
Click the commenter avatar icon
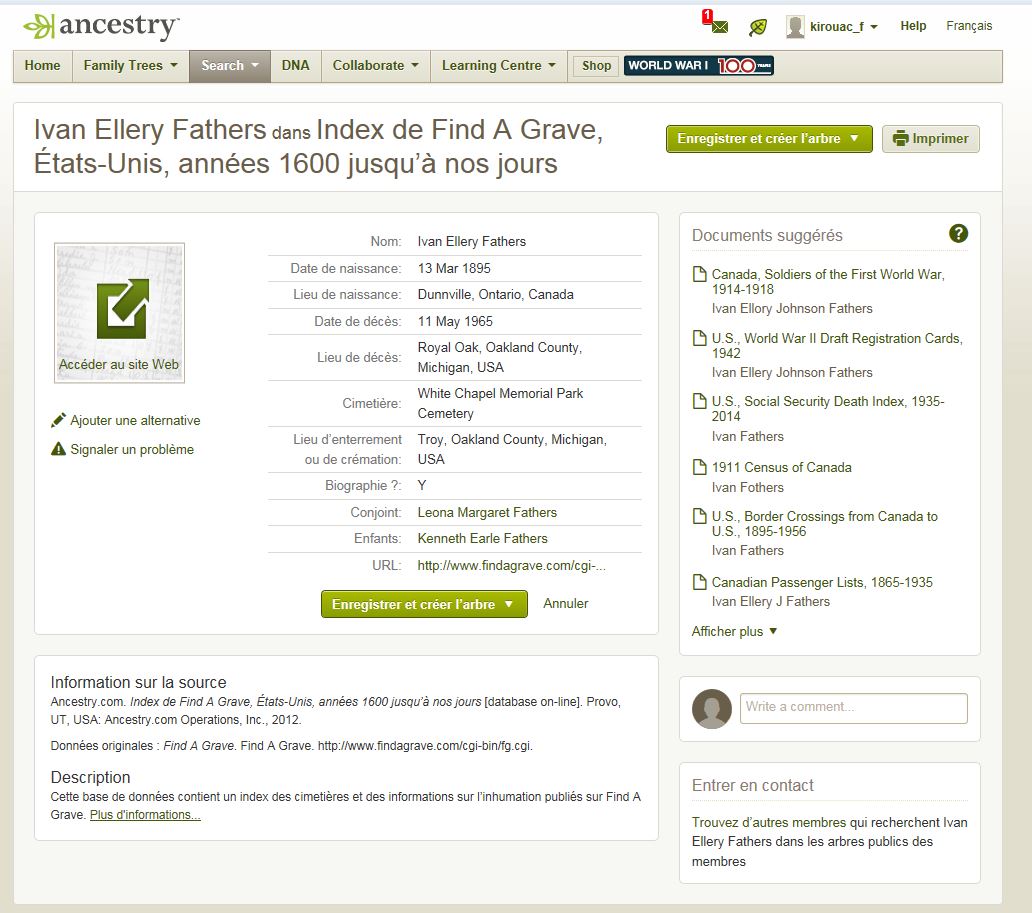point(711,709)
